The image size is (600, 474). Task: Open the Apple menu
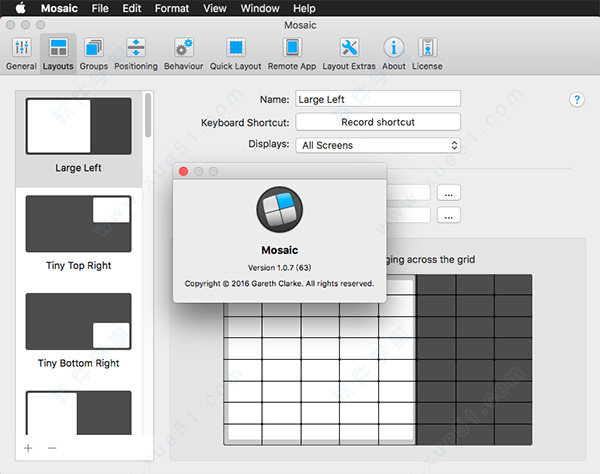point(21,8)
